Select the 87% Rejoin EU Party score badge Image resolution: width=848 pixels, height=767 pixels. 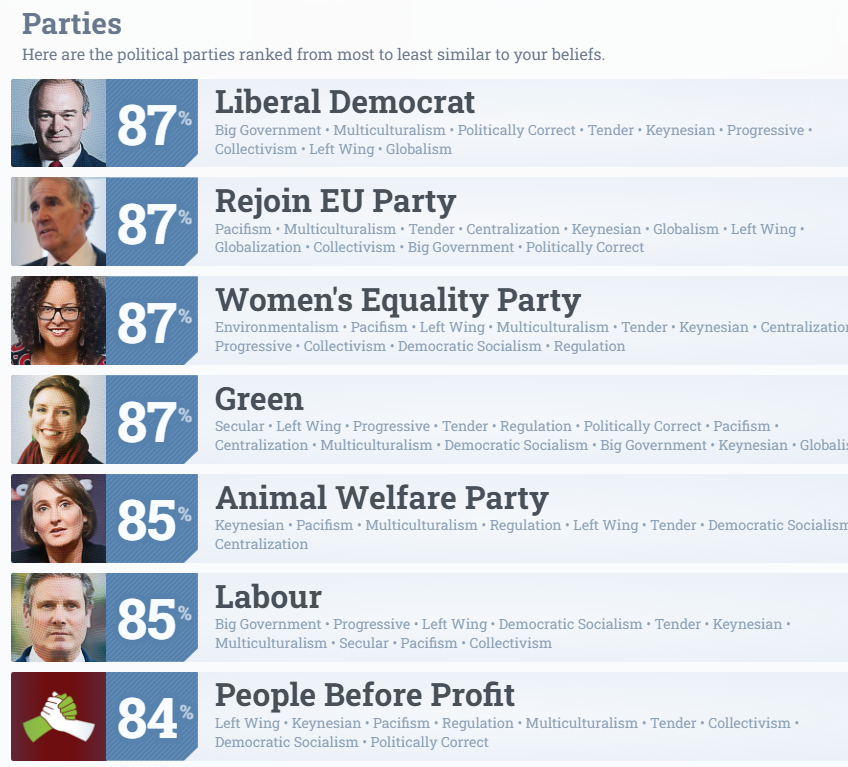click(x=152, y=222)
